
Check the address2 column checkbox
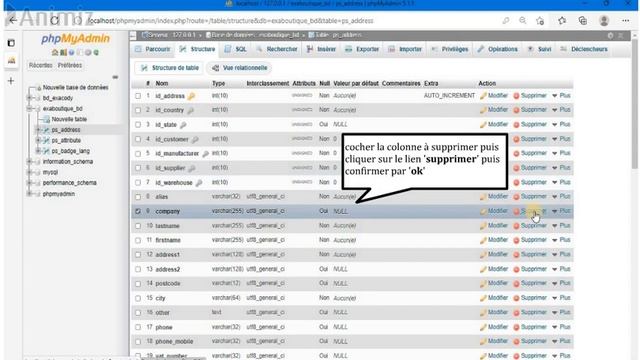point(138,269)
